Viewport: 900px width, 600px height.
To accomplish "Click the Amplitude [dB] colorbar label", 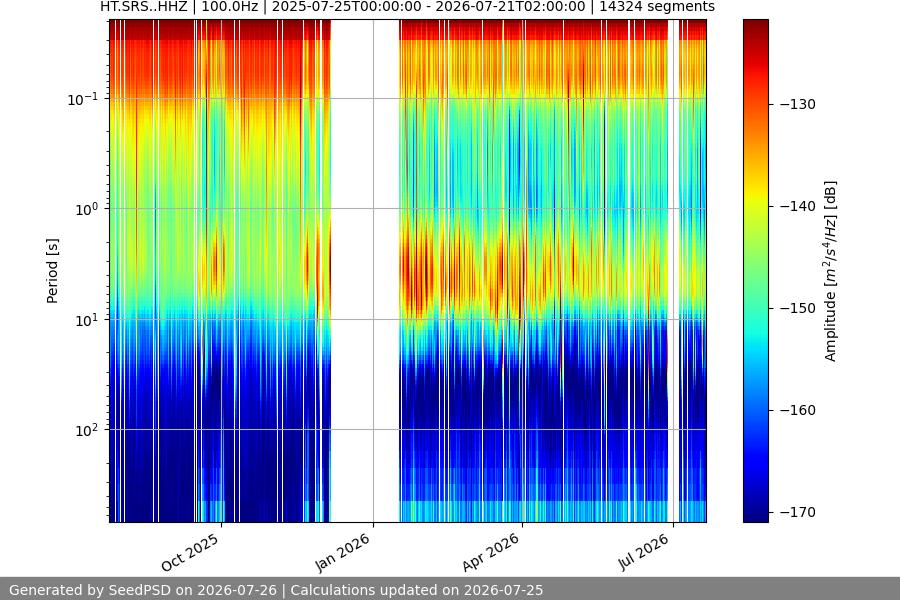I will 830,271.
